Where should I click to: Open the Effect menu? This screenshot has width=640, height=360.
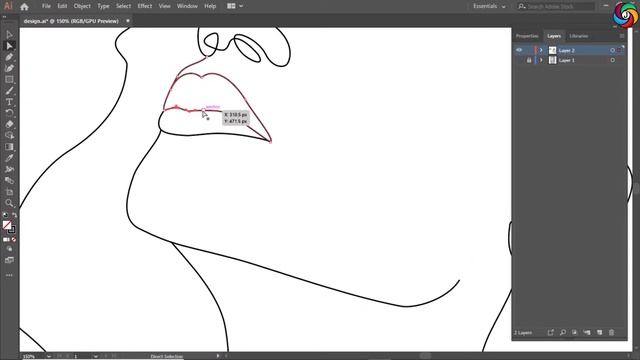click(144, 6)
